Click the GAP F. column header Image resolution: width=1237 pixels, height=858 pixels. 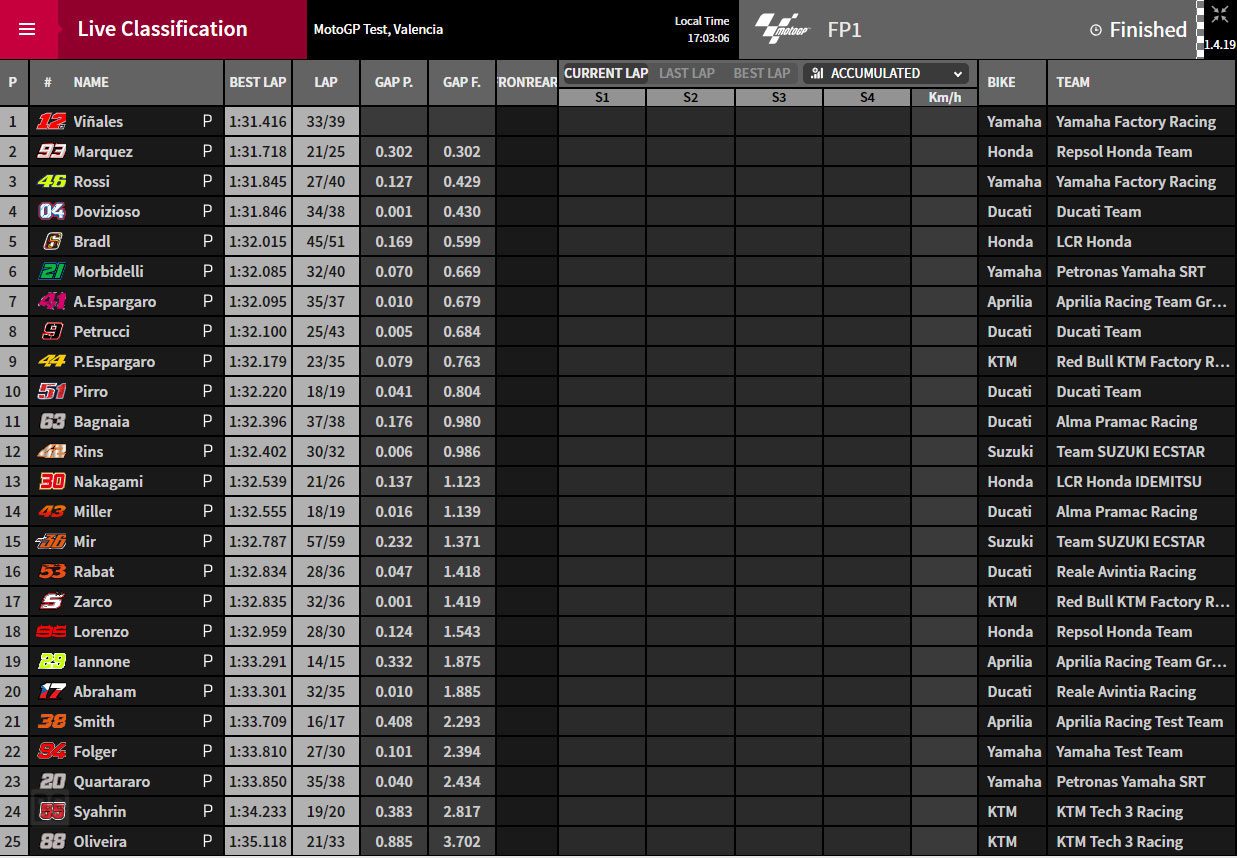pyautogui.click(x=462, y=82)
